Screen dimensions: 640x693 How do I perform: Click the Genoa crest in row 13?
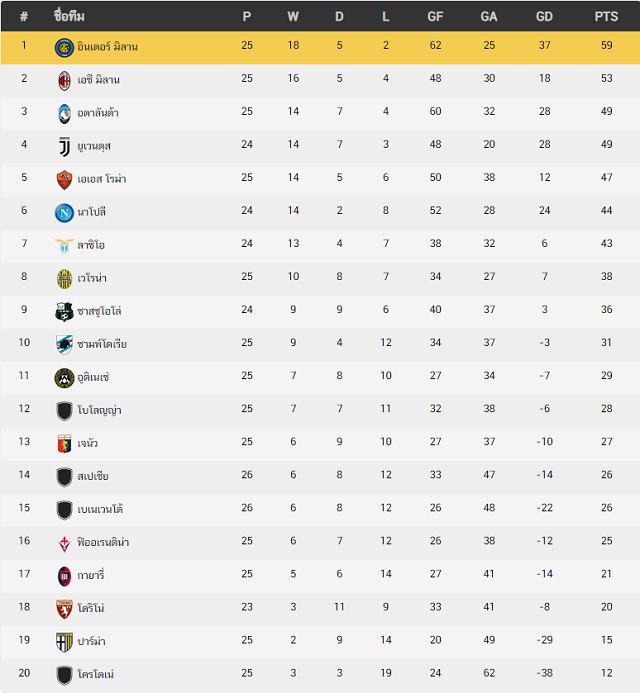click(64, 444)
